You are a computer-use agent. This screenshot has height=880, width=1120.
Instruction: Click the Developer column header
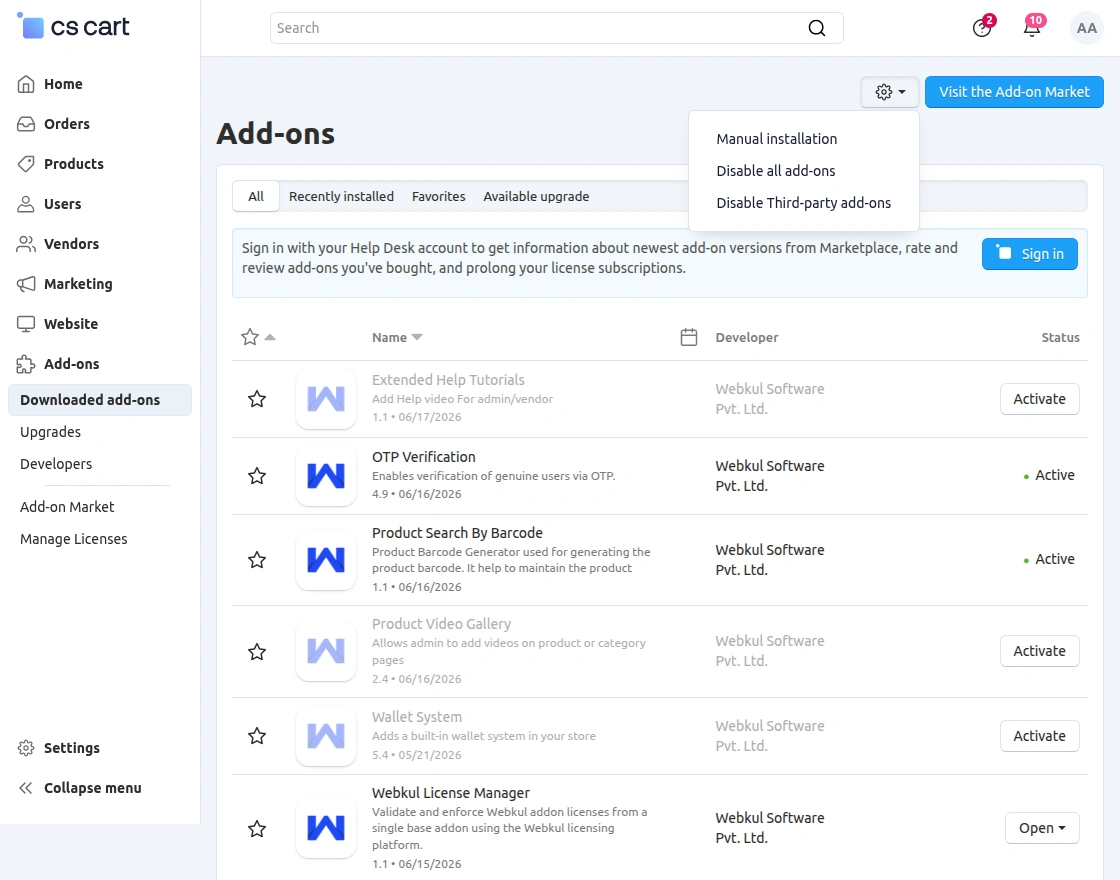tap(747, 337)
